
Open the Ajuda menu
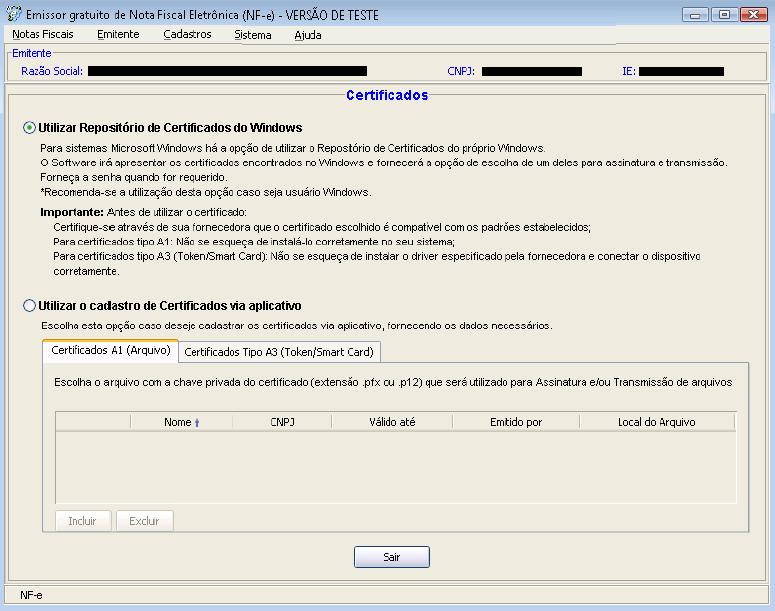pyautogui.click(x=308, y=35)
